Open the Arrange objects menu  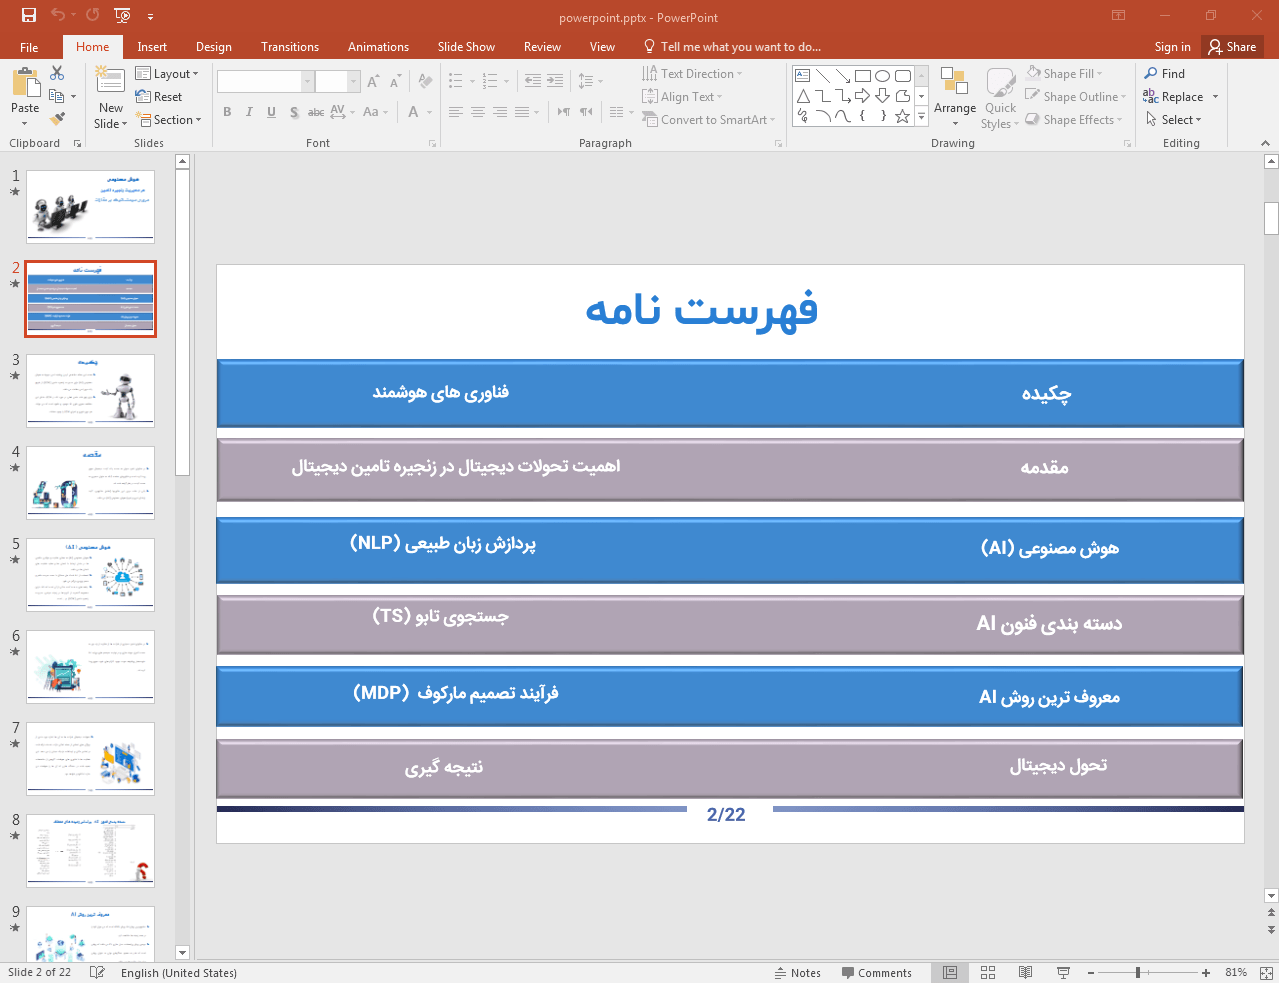955,98
